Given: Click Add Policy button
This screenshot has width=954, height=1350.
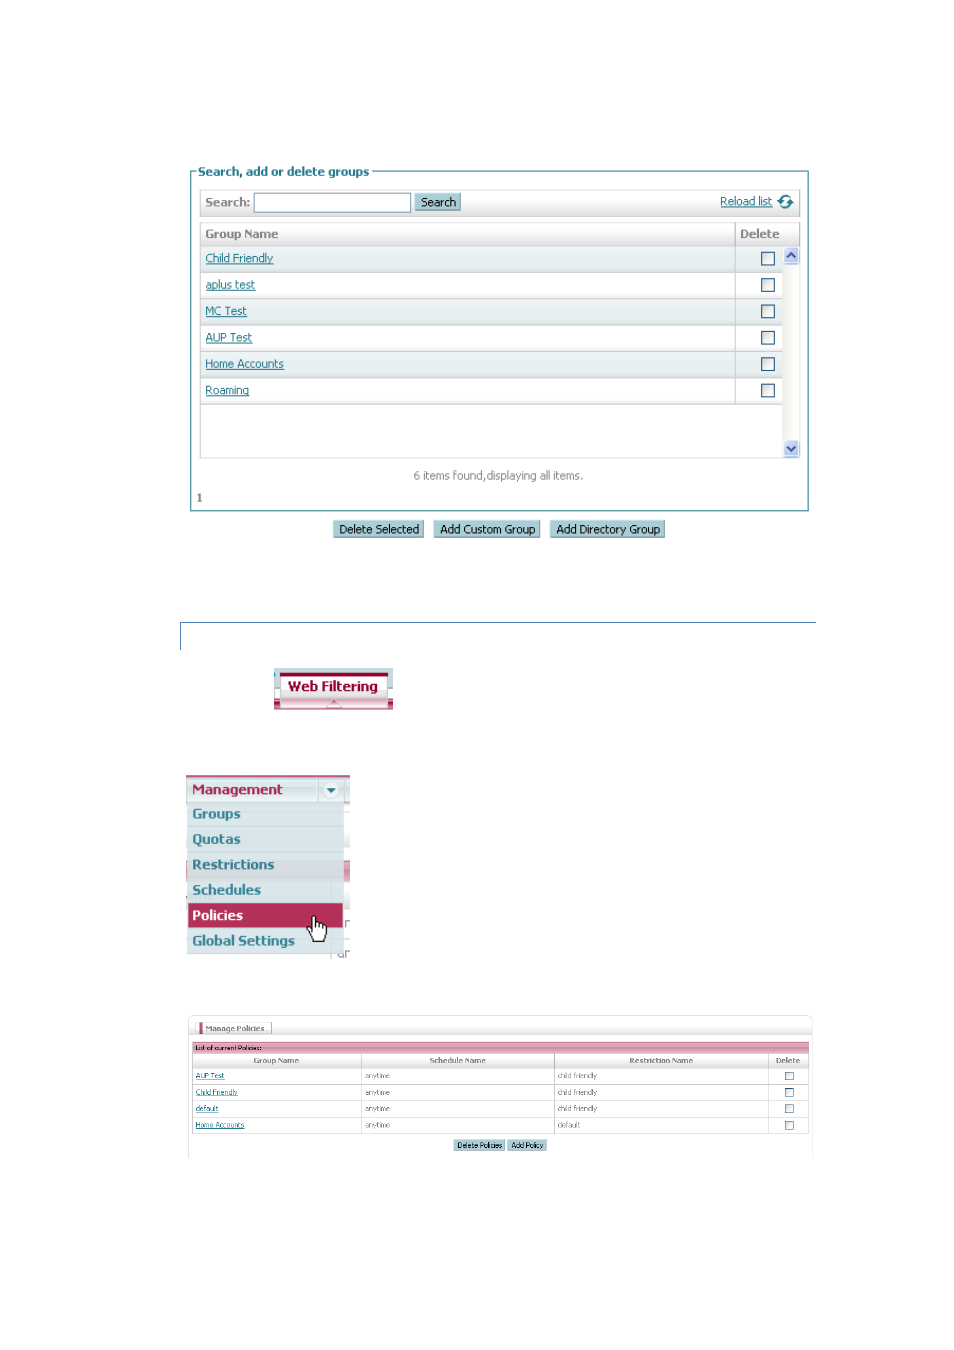Looking at the screenshot, I should [x=527, y=1146].
